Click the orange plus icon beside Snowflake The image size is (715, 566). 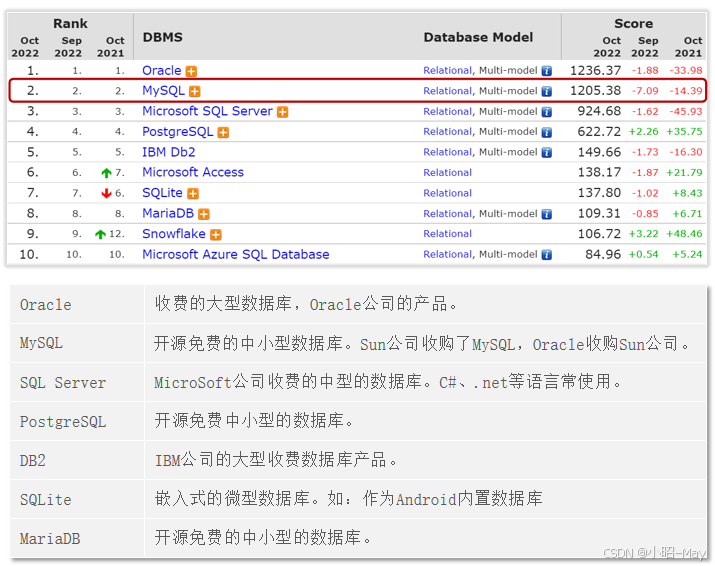pos(216,235)
